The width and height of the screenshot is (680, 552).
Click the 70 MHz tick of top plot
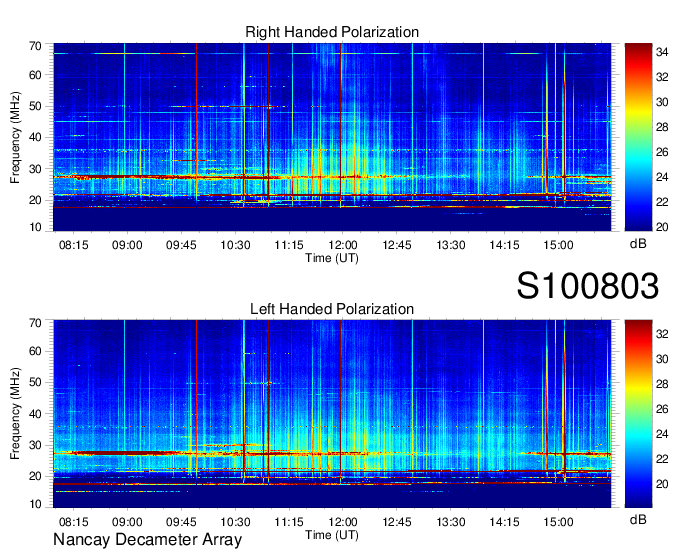(35, 46)
